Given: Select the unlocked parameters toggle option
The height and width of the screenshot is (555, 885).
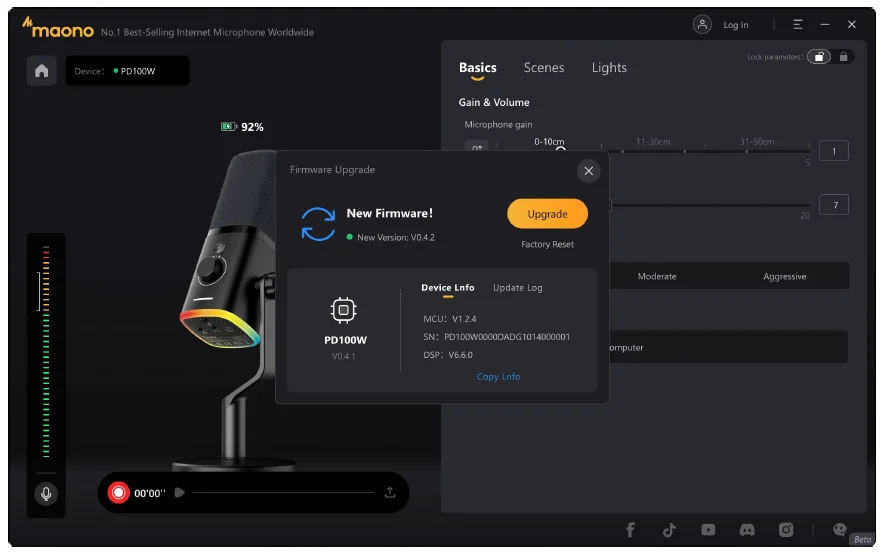Looking at the screenshot, I should coord(819,57).
